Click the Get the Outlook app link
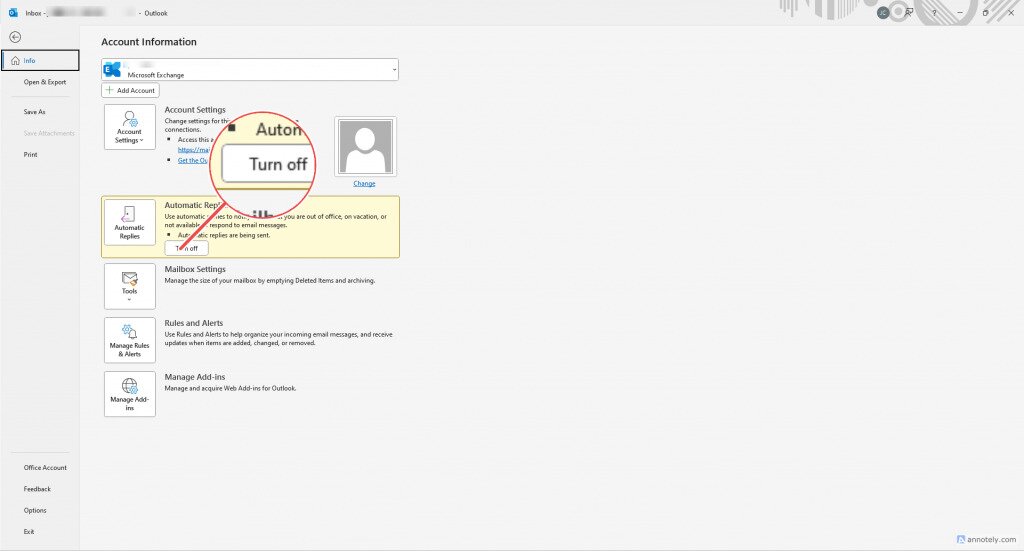The height and width of the screenshot is (551, 1024). tap(193, 161)
